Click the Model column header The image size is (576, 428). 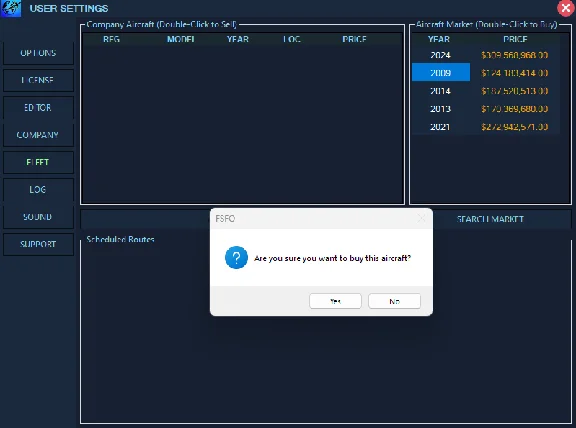point(181,39)
